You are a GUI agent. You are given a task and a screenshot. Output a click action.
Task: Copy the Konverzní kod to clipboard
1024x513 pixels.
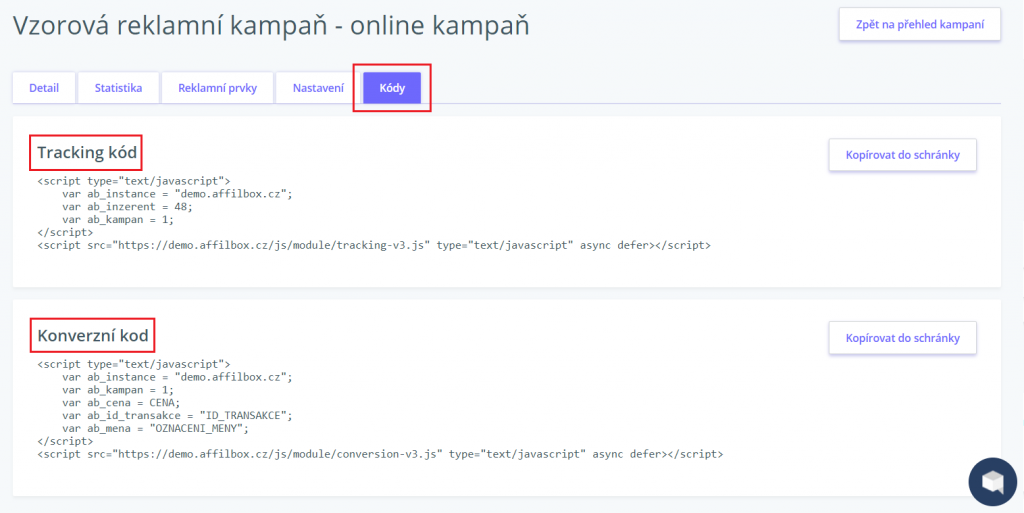[x=902, y=338]
